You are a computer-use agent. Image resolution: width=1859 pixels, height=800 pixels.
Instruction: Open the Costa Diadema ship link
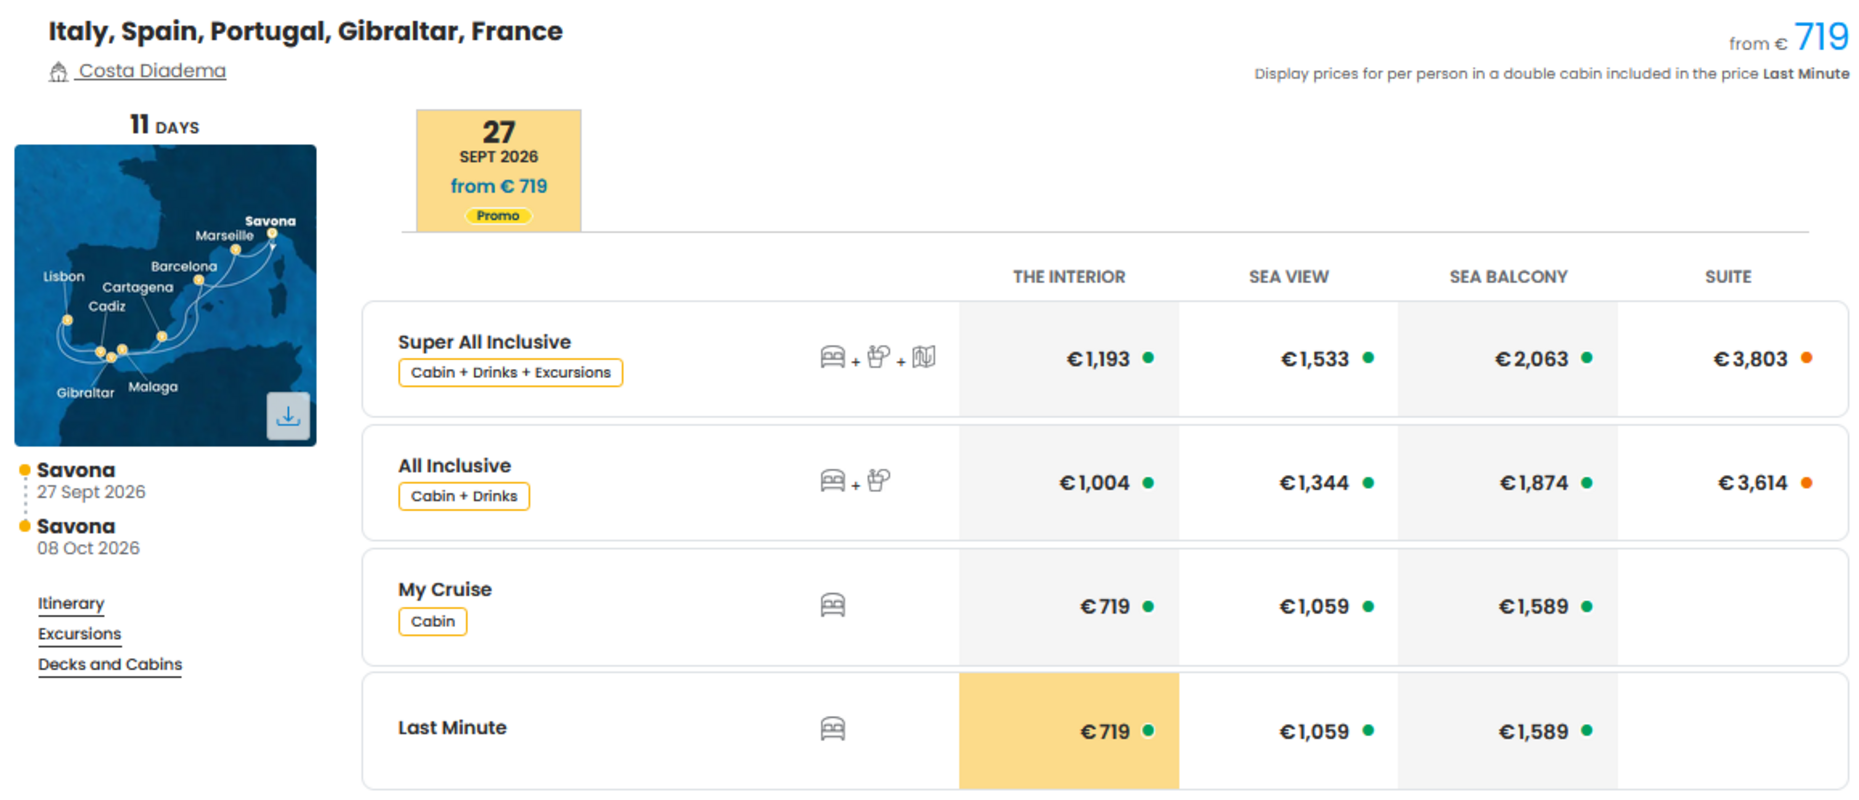tap(152, 71)
